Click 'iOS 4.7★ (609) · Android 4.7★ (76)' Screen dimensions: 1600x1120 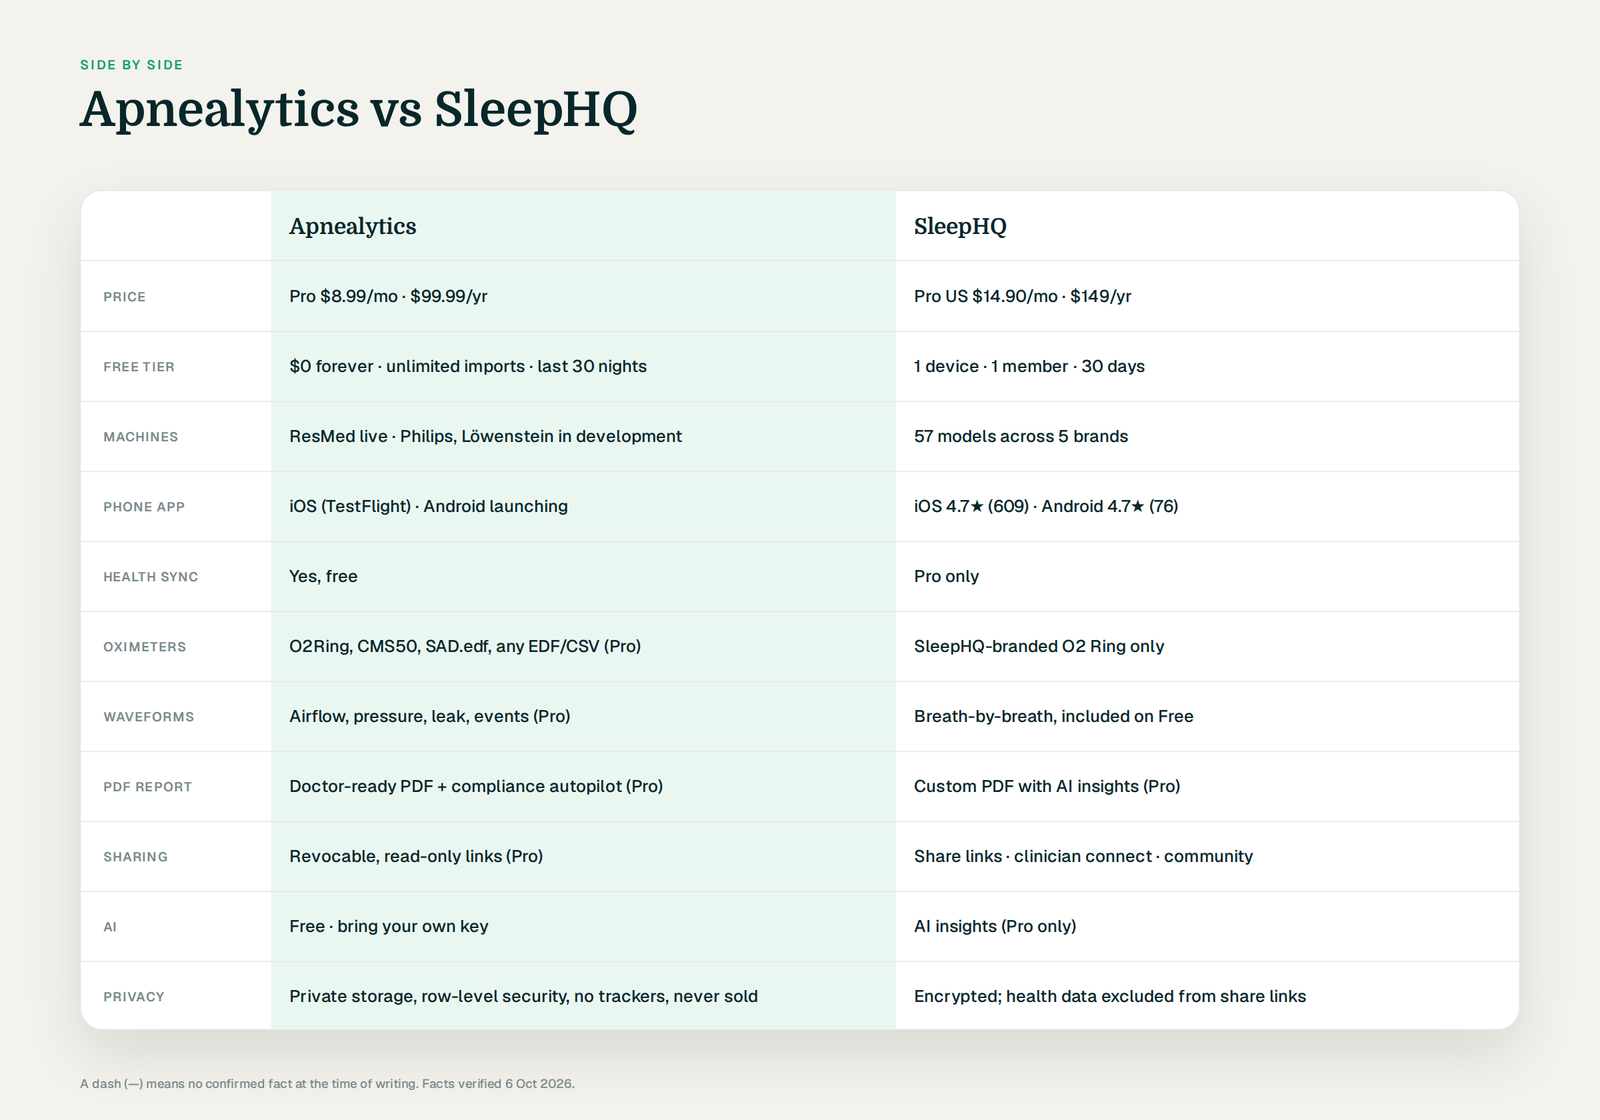click(x=1046, y=506)
